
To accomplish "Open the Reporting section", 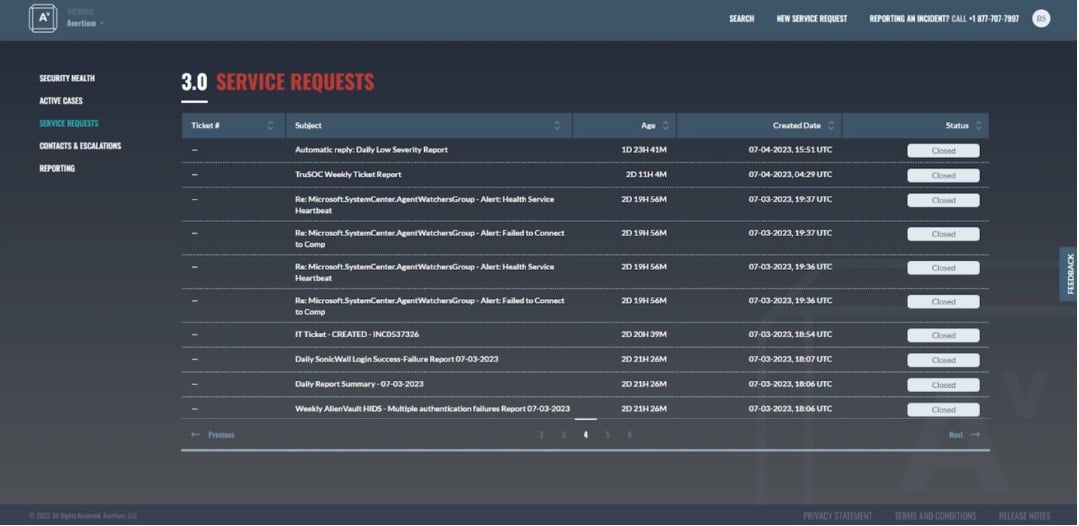I will 57,169.
